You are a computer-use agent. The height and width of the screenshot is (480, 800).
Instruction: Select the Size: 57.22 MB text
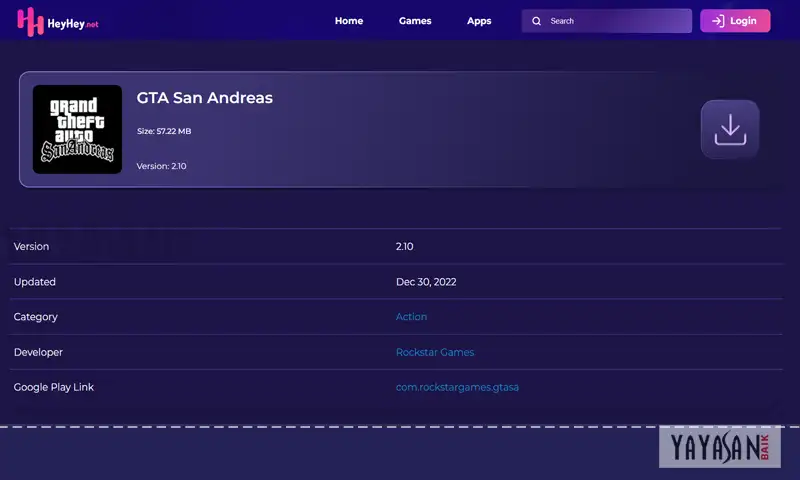164,131
